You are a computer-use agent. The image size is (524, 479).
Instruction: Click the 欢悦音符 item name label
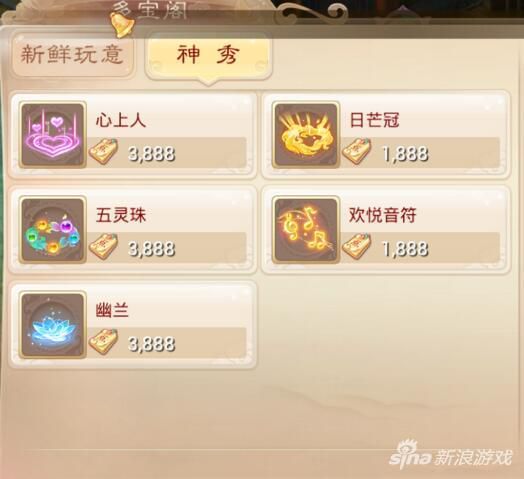pyautogui.click(x=383, y=215)
